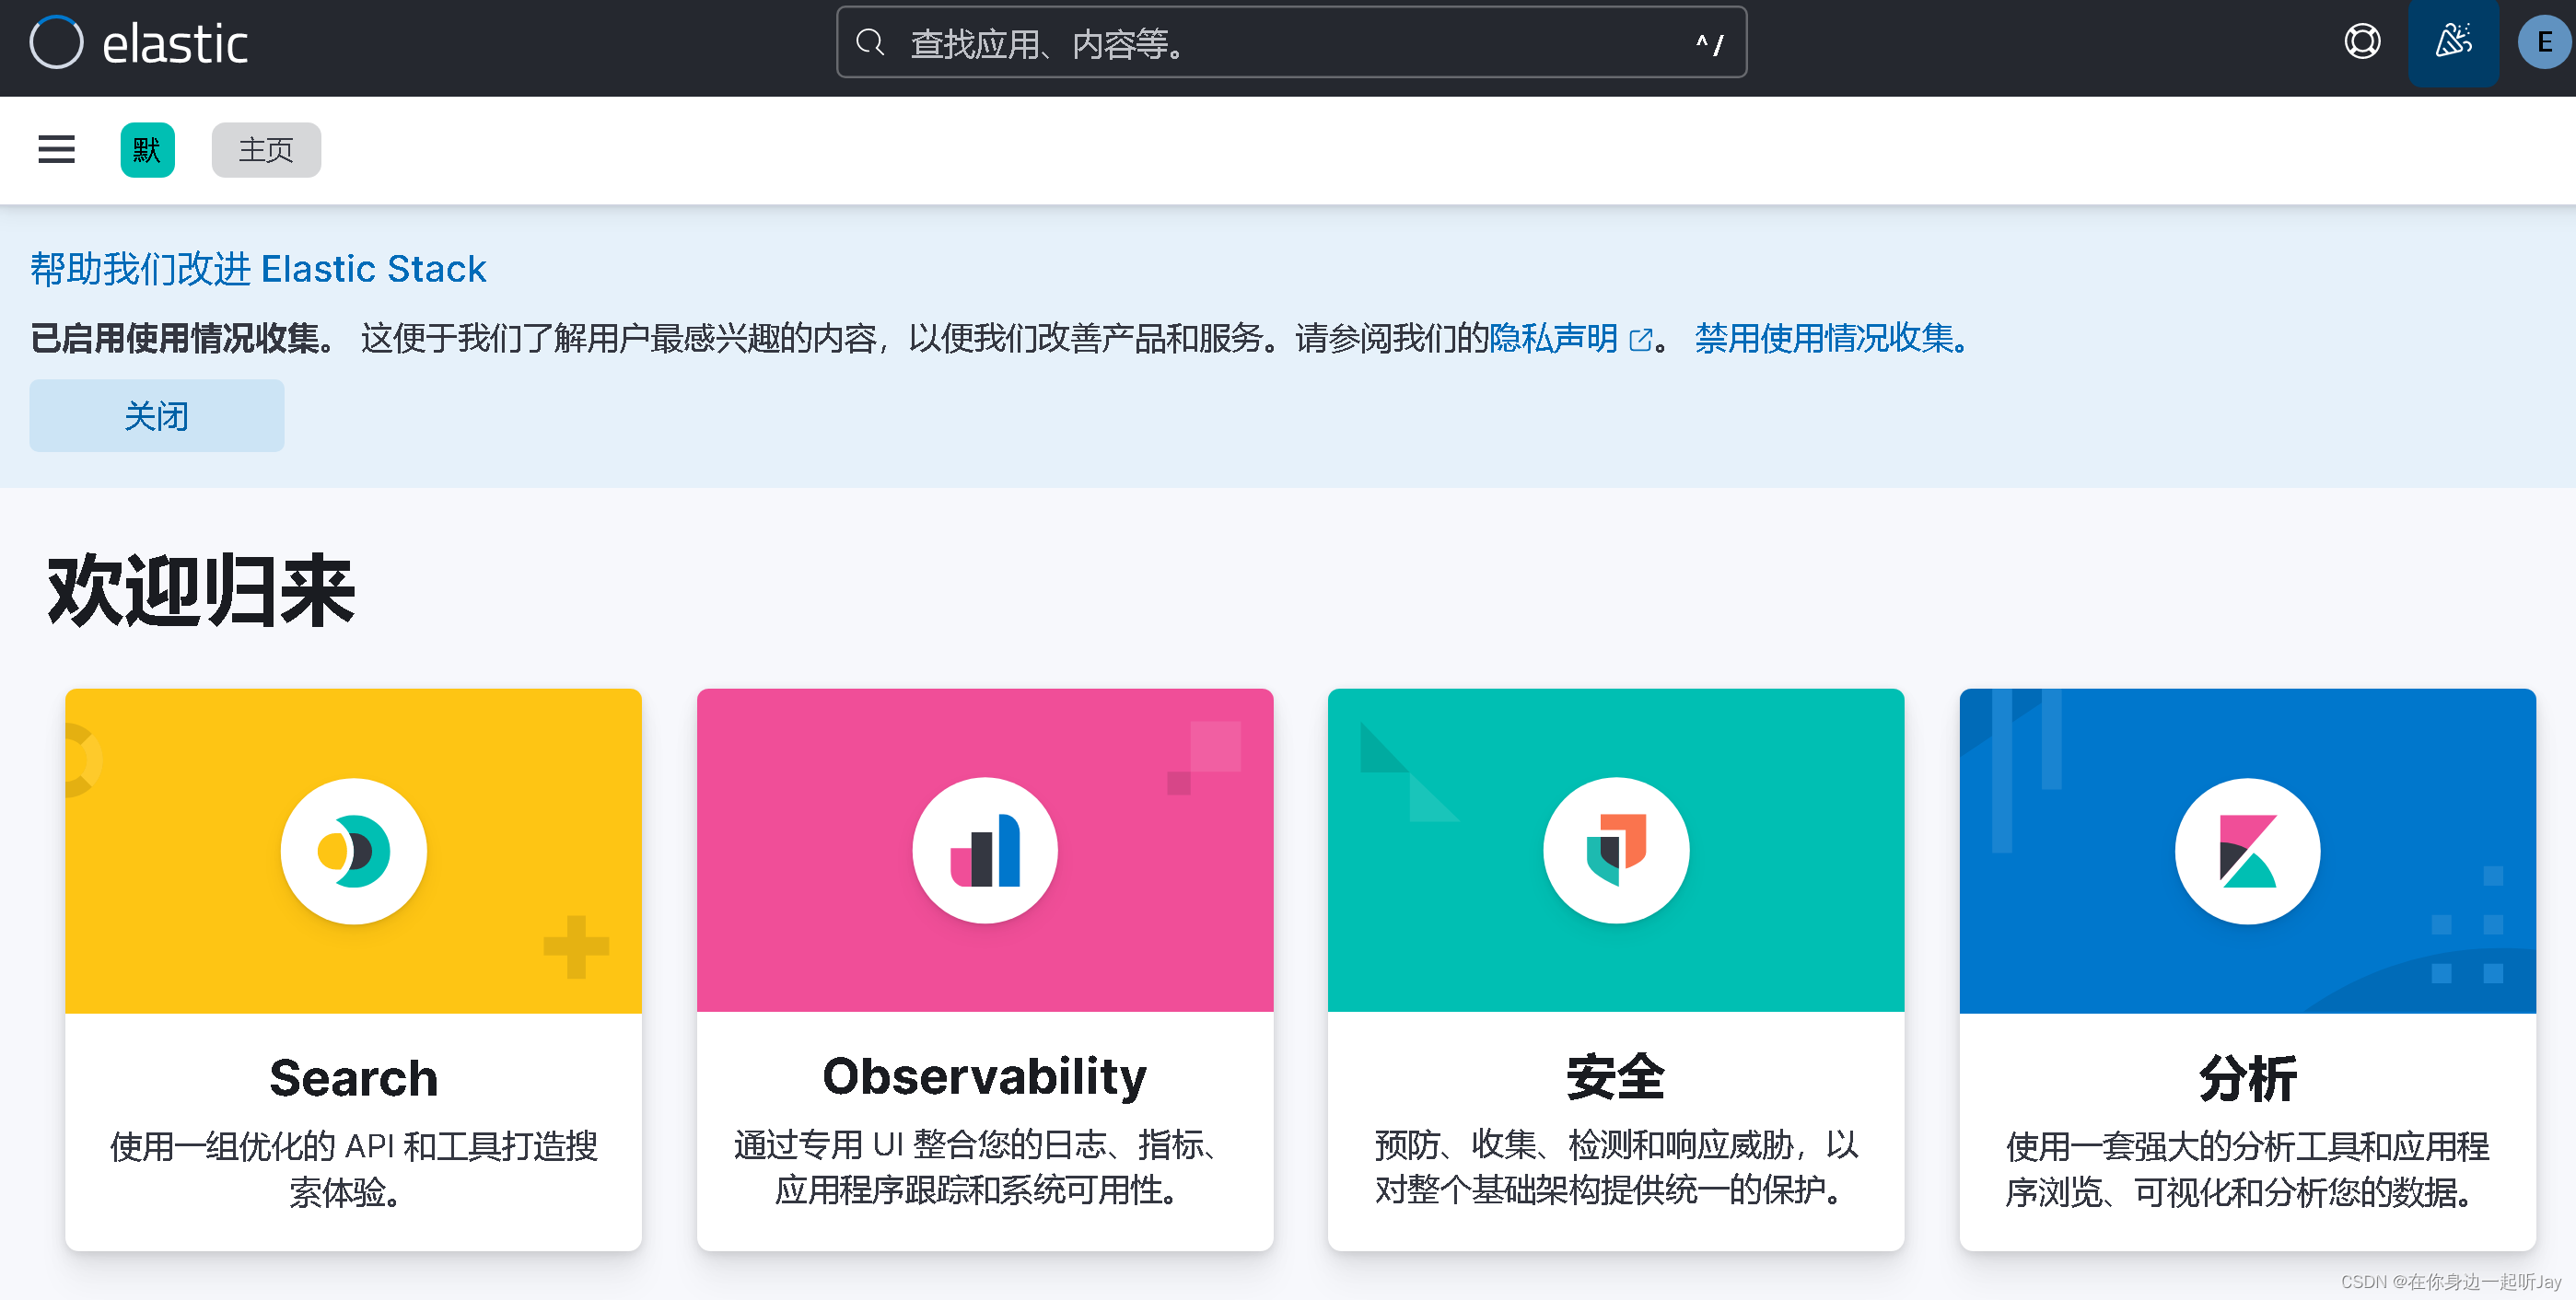Click the Security shield icon
Viewport: 2576px width, 1300px height.
pyautogui.click(x=1616, y=851)
